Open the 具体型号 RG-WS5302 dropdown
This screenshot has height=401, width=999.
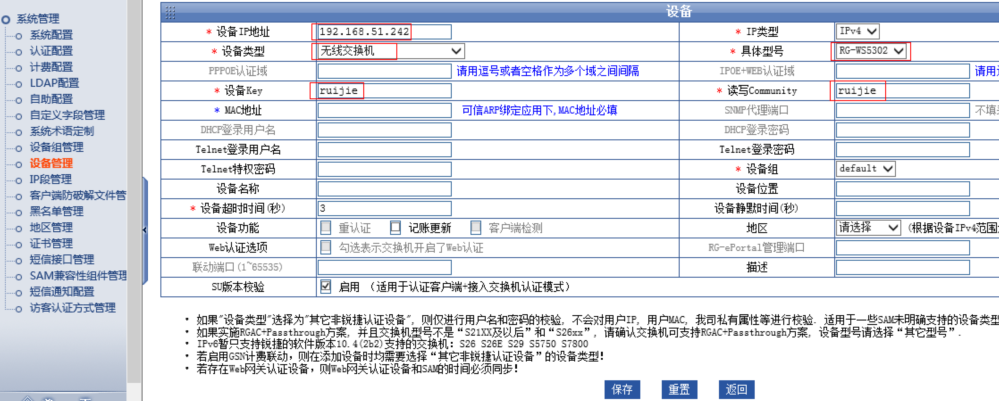coord(870,51)
